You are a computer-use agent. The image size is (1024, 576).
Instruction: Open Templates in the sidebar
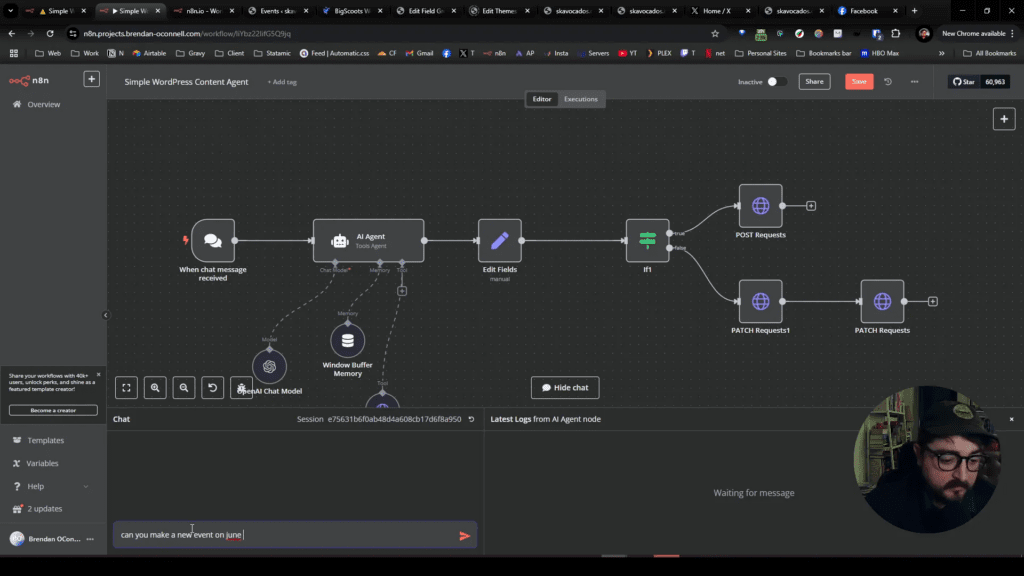(45, 440)
